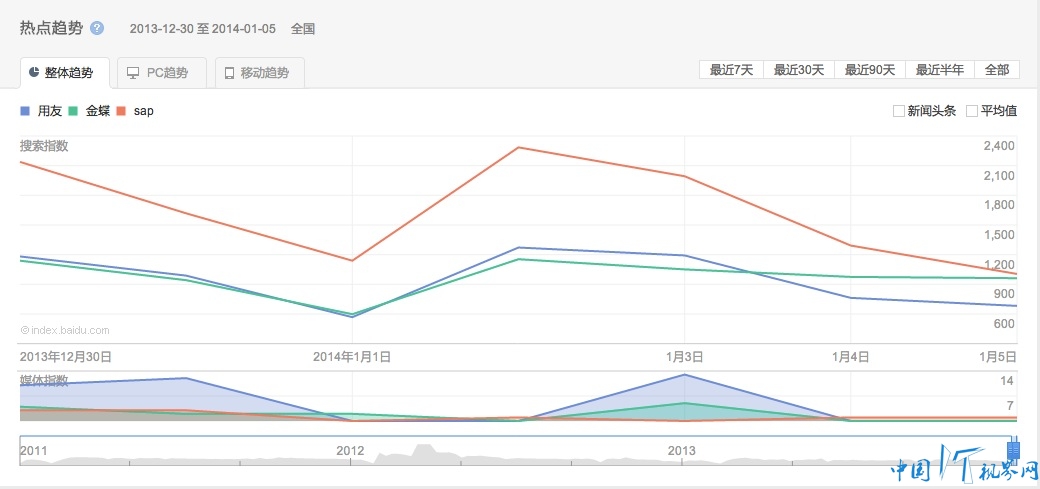Click the 热点趋势 heading
The height and width of the screenshot is (489, 1040).
click(52, 28)
